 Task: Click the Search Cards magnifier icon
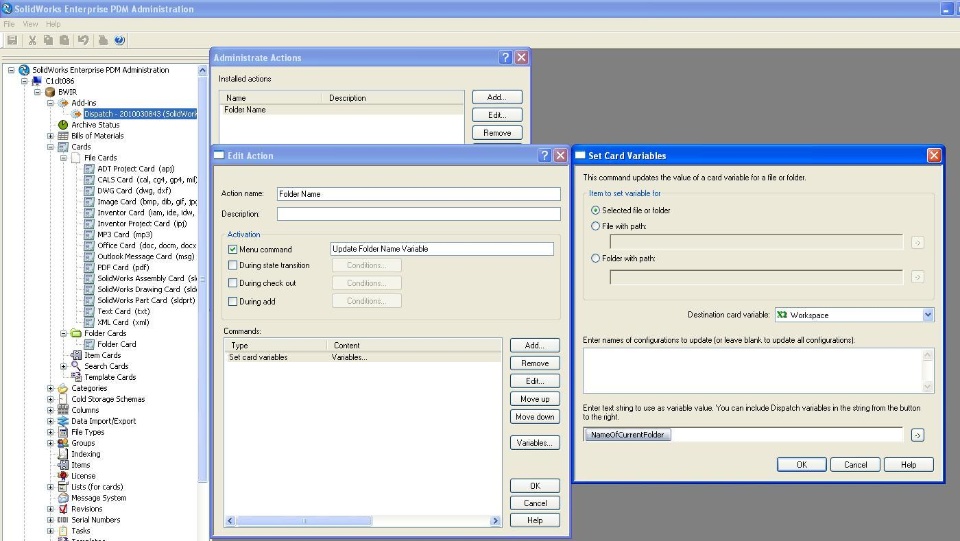76,366
